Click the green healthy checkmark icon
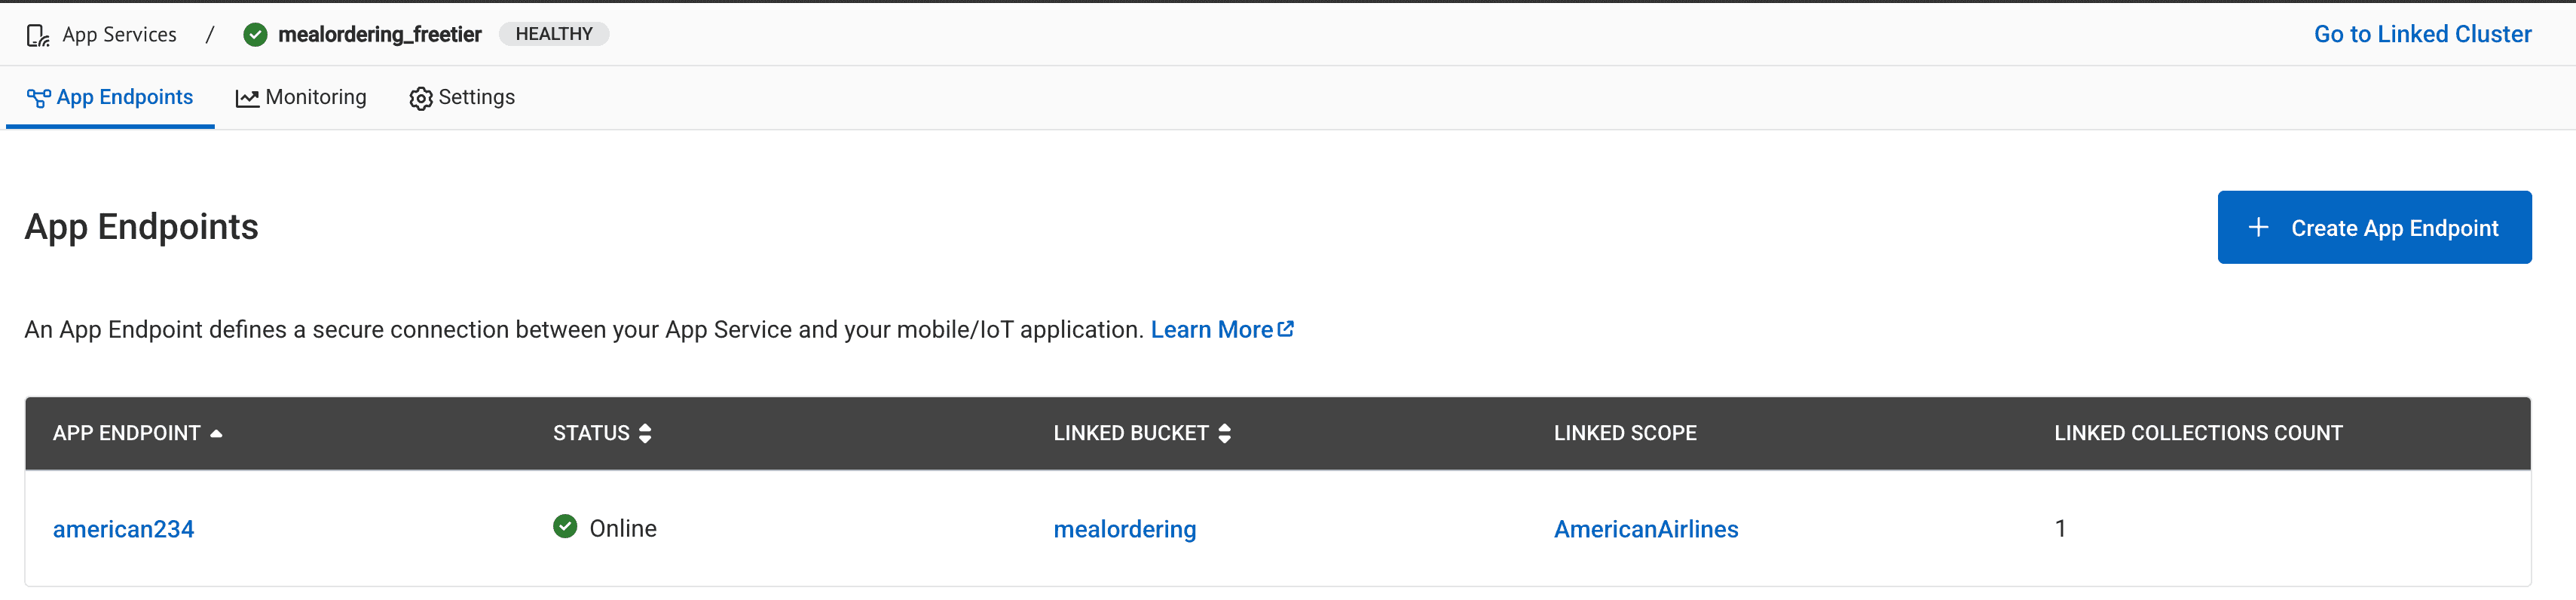Screen dimensions: 2576x600 tap(255, 35)
